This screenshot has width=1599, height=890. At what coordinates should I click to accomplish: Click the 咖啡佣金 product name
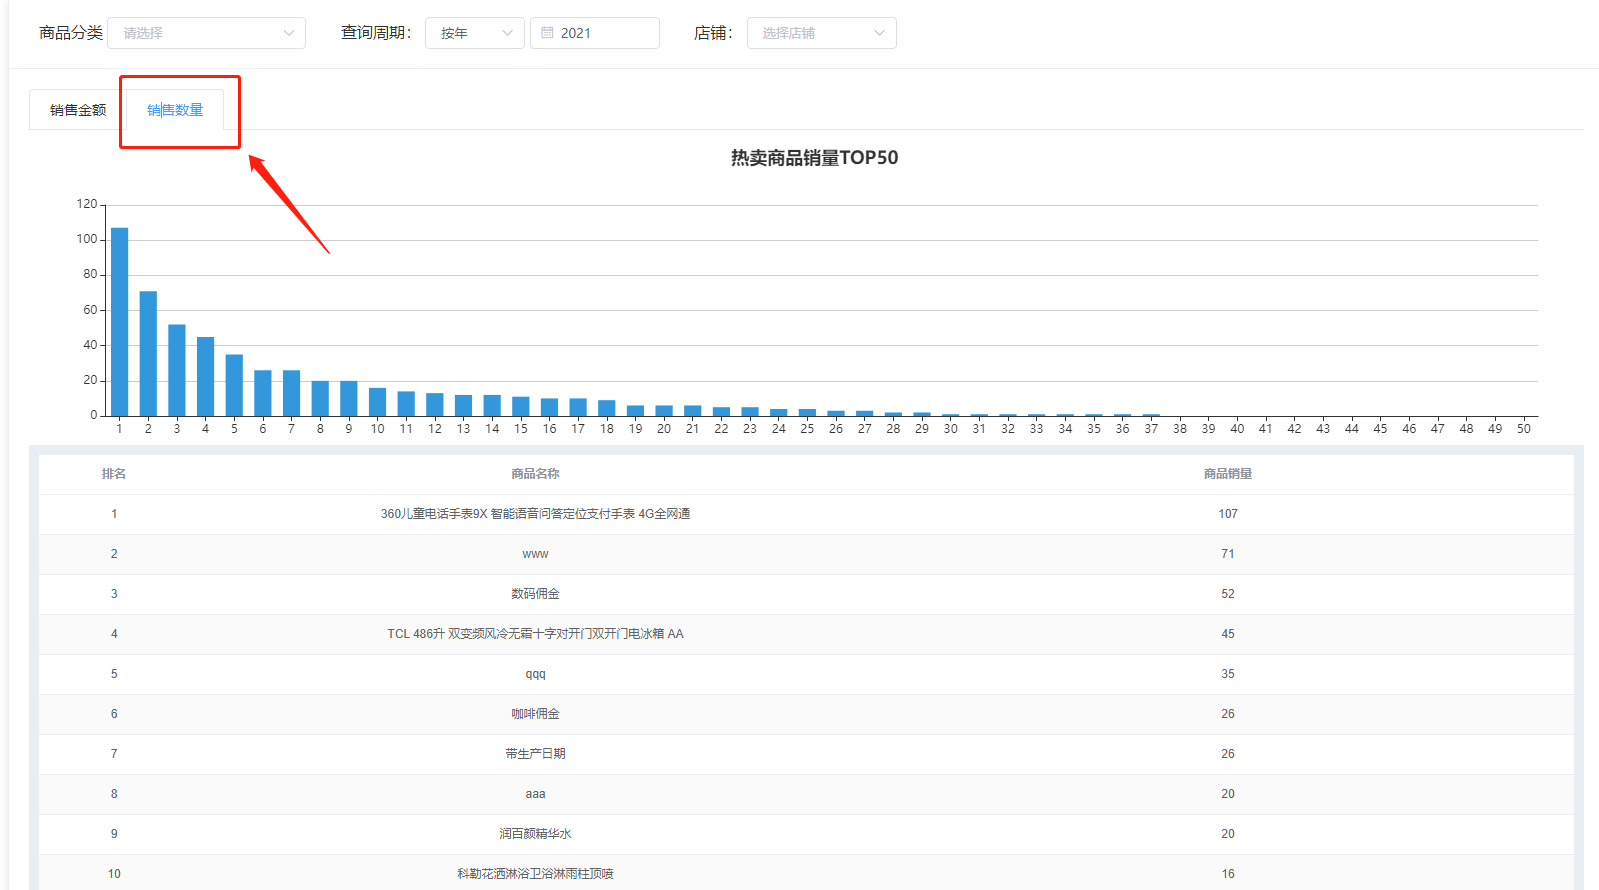[535, 714]
